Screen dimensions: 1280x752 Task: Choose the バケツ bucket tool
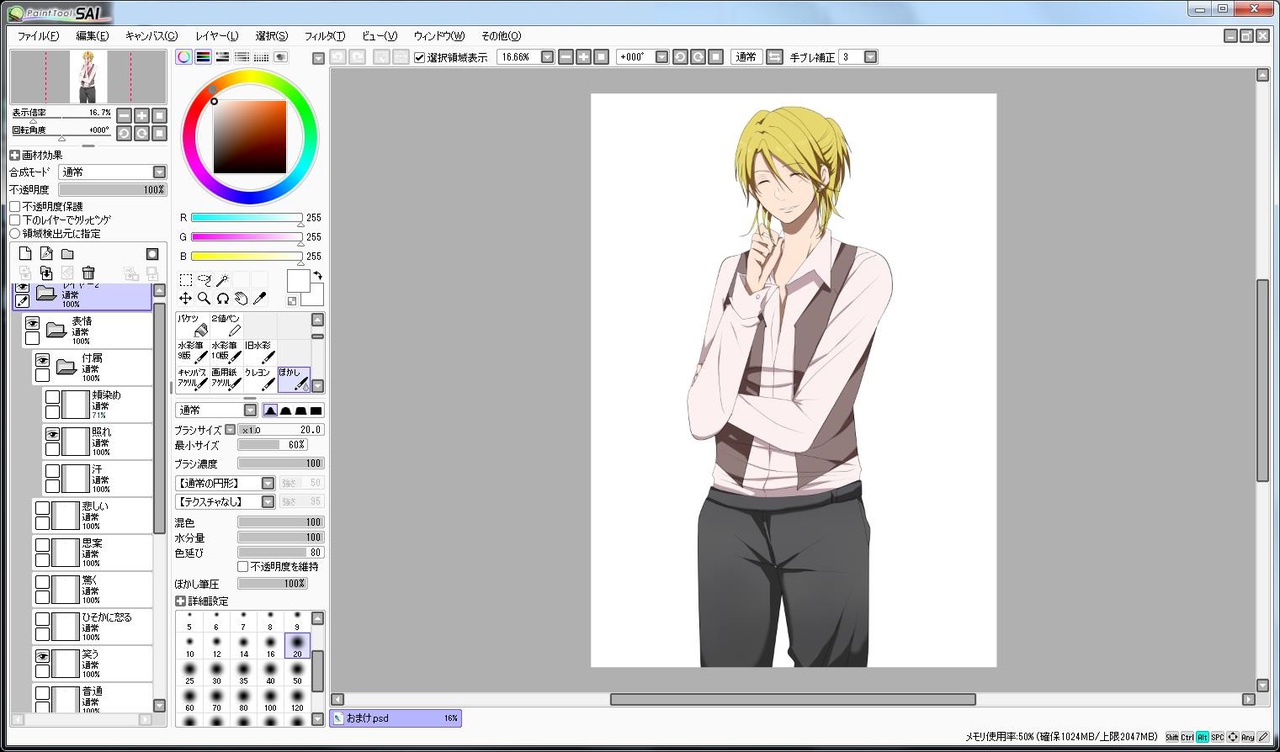192,325
